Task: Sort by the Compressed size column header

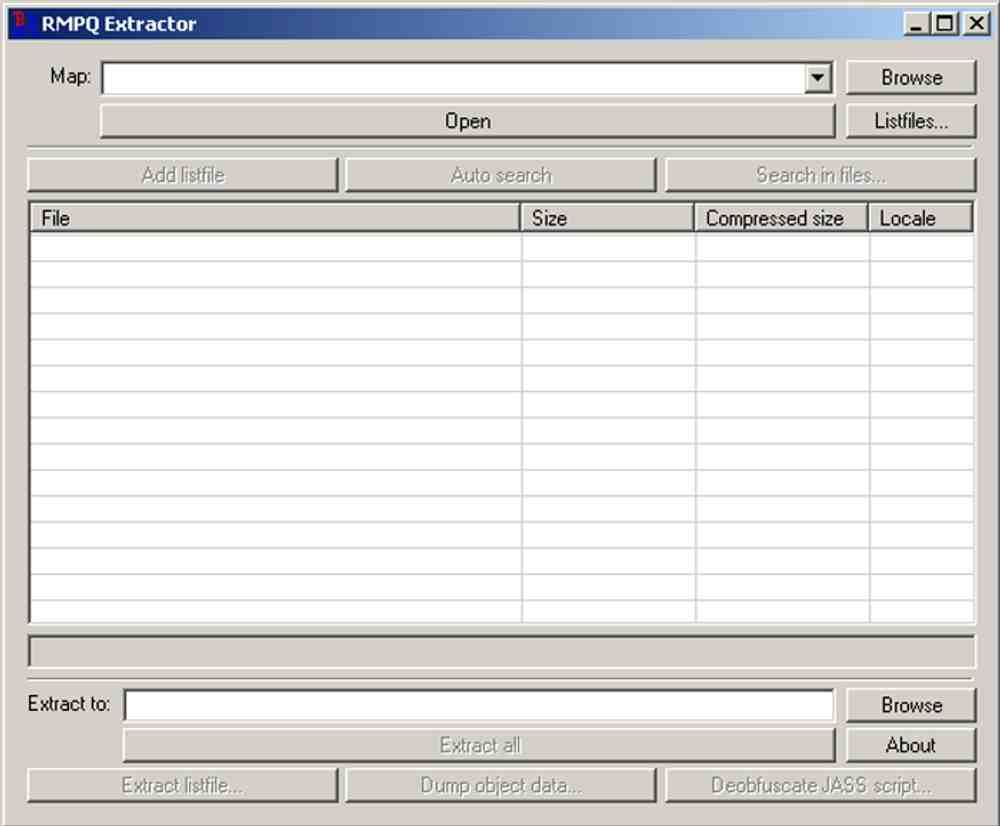Action: [x=781, y=218]
